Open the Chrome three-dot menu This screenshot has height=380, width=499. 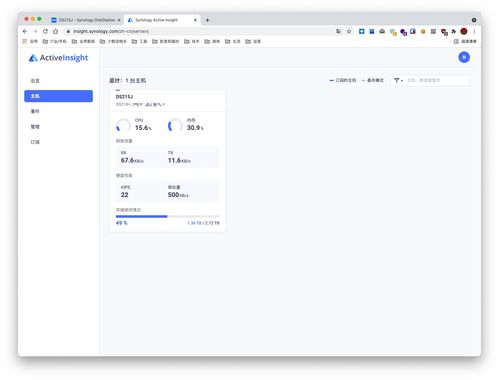coord(474,31)
